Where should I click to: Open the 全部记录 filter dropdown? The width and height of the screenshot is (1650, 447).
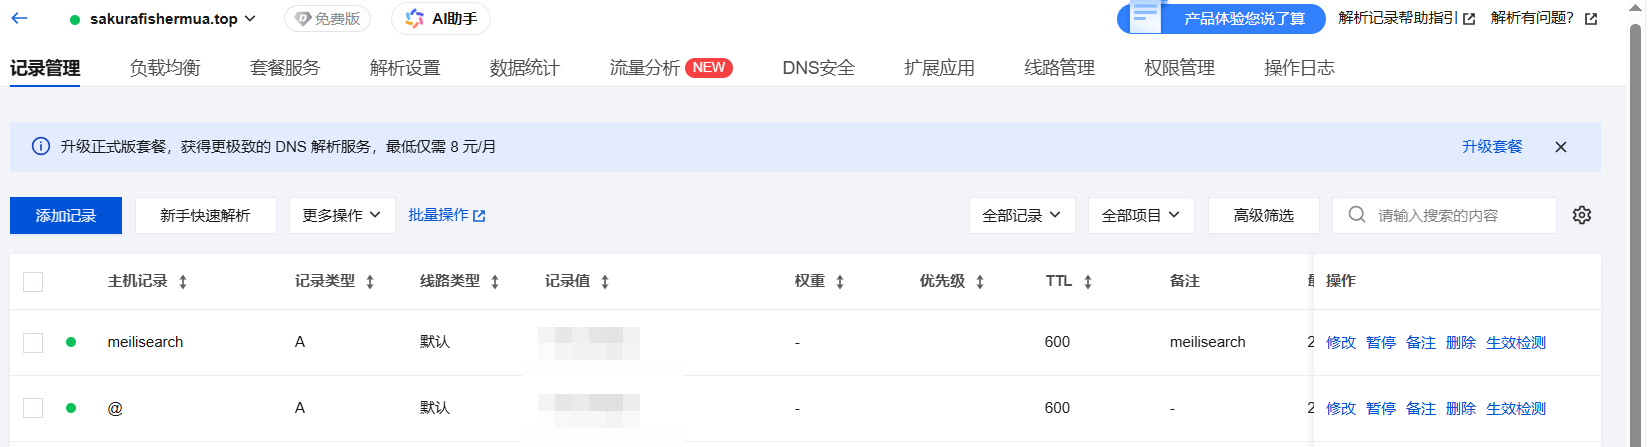[x=1021, y=216]
